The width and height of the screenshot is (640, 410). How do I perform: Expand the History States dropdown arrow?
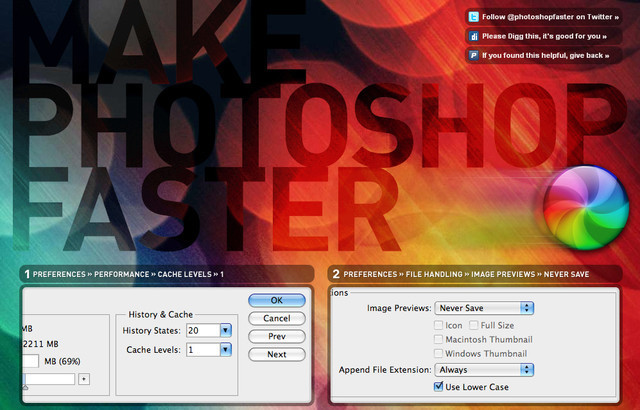coord(226,330)
